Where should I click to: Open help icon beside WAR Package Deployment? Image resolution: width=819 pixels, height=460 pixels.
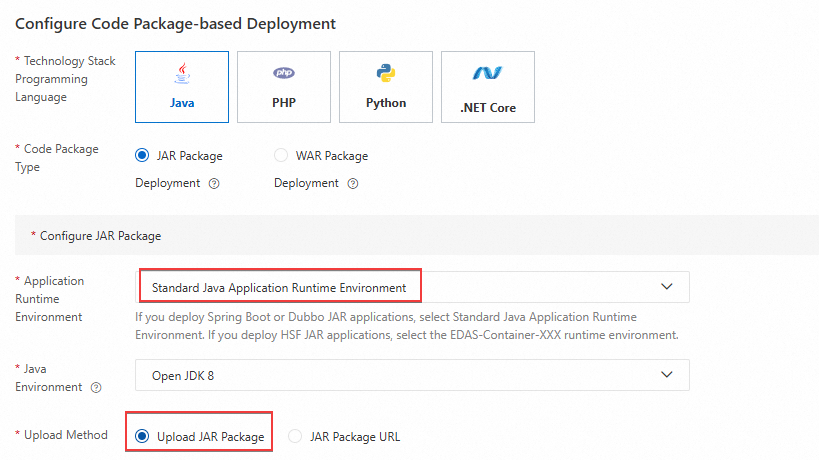(x=353, y=184)
